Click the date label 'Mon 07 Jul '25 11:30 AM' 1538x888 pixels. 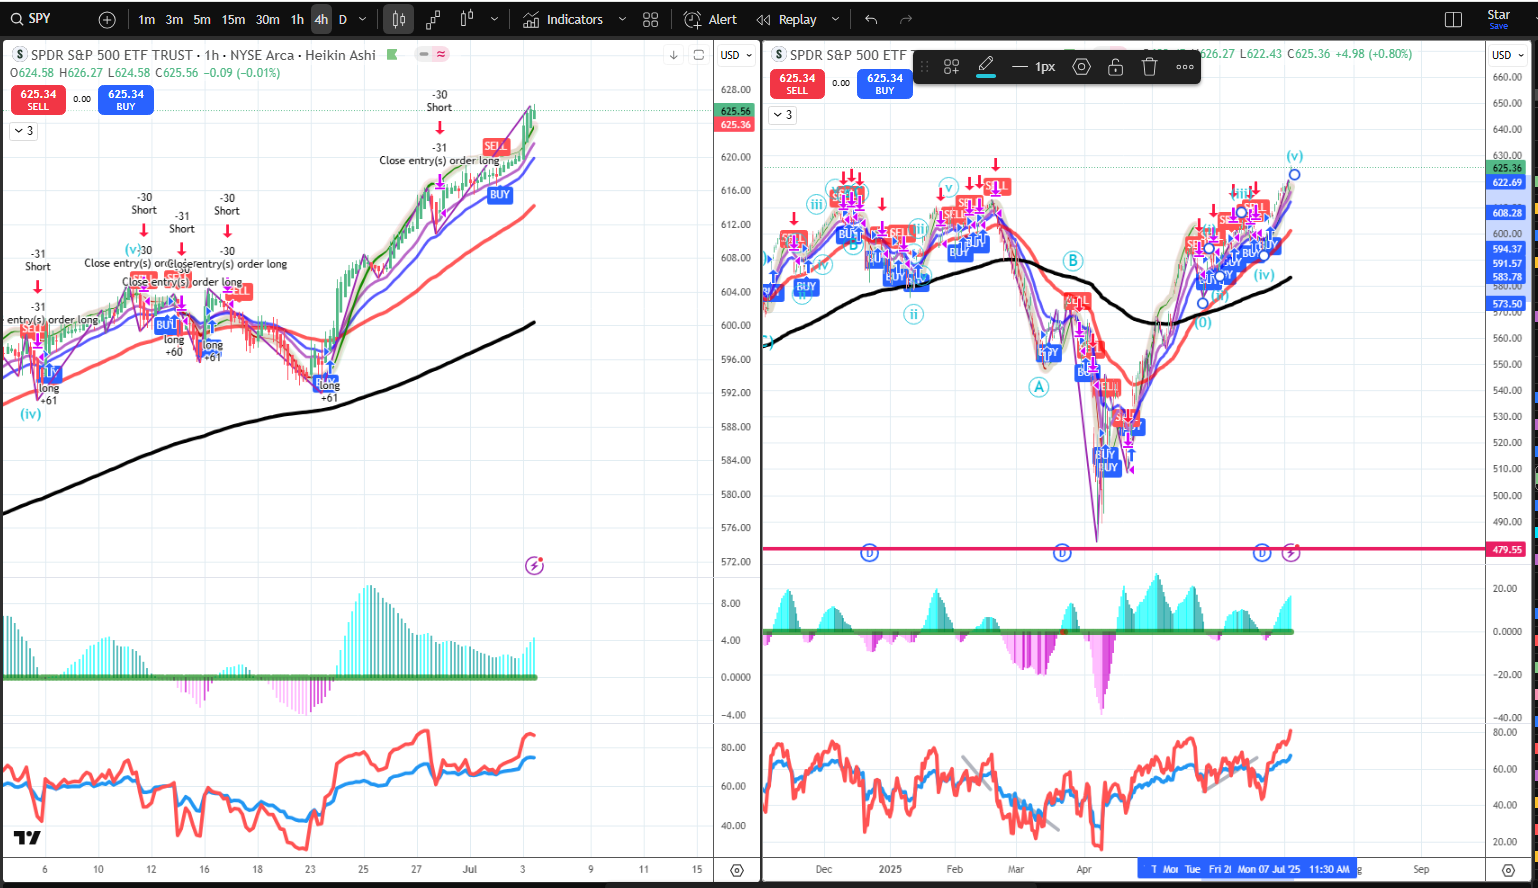coord(1293,869)
